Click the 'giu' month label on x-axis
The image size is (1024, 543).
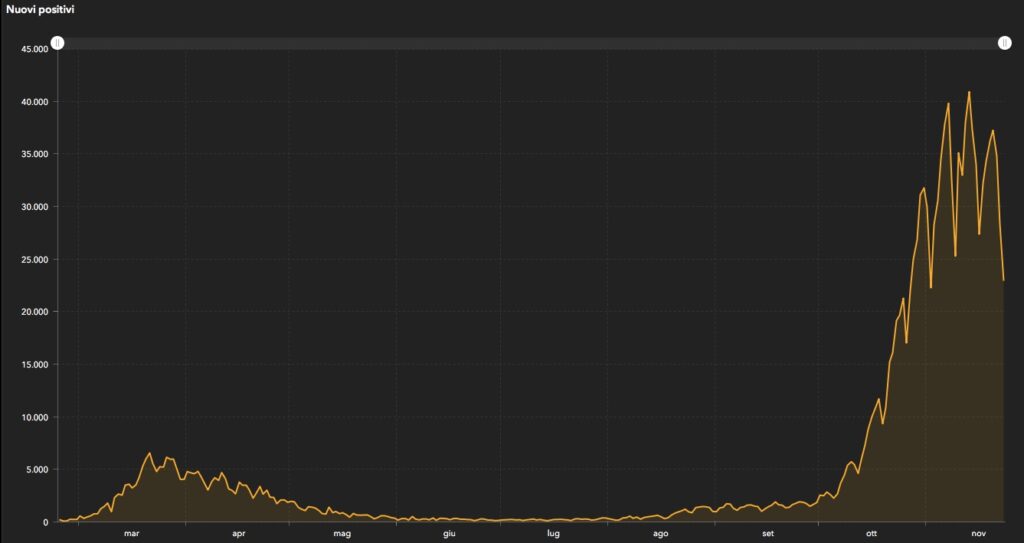coord(449,534)
